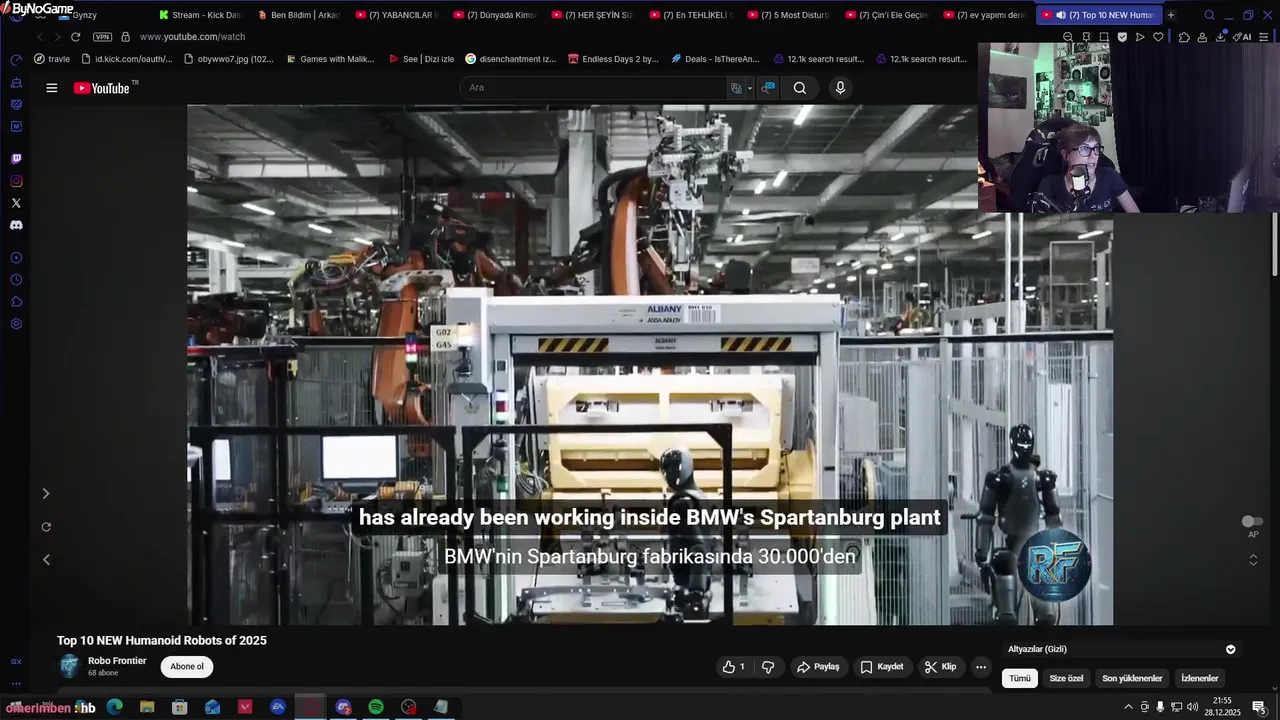Viewport: 1280px width, 720px height.
Task: Click the expand arrow left of video
Action: 45,494
